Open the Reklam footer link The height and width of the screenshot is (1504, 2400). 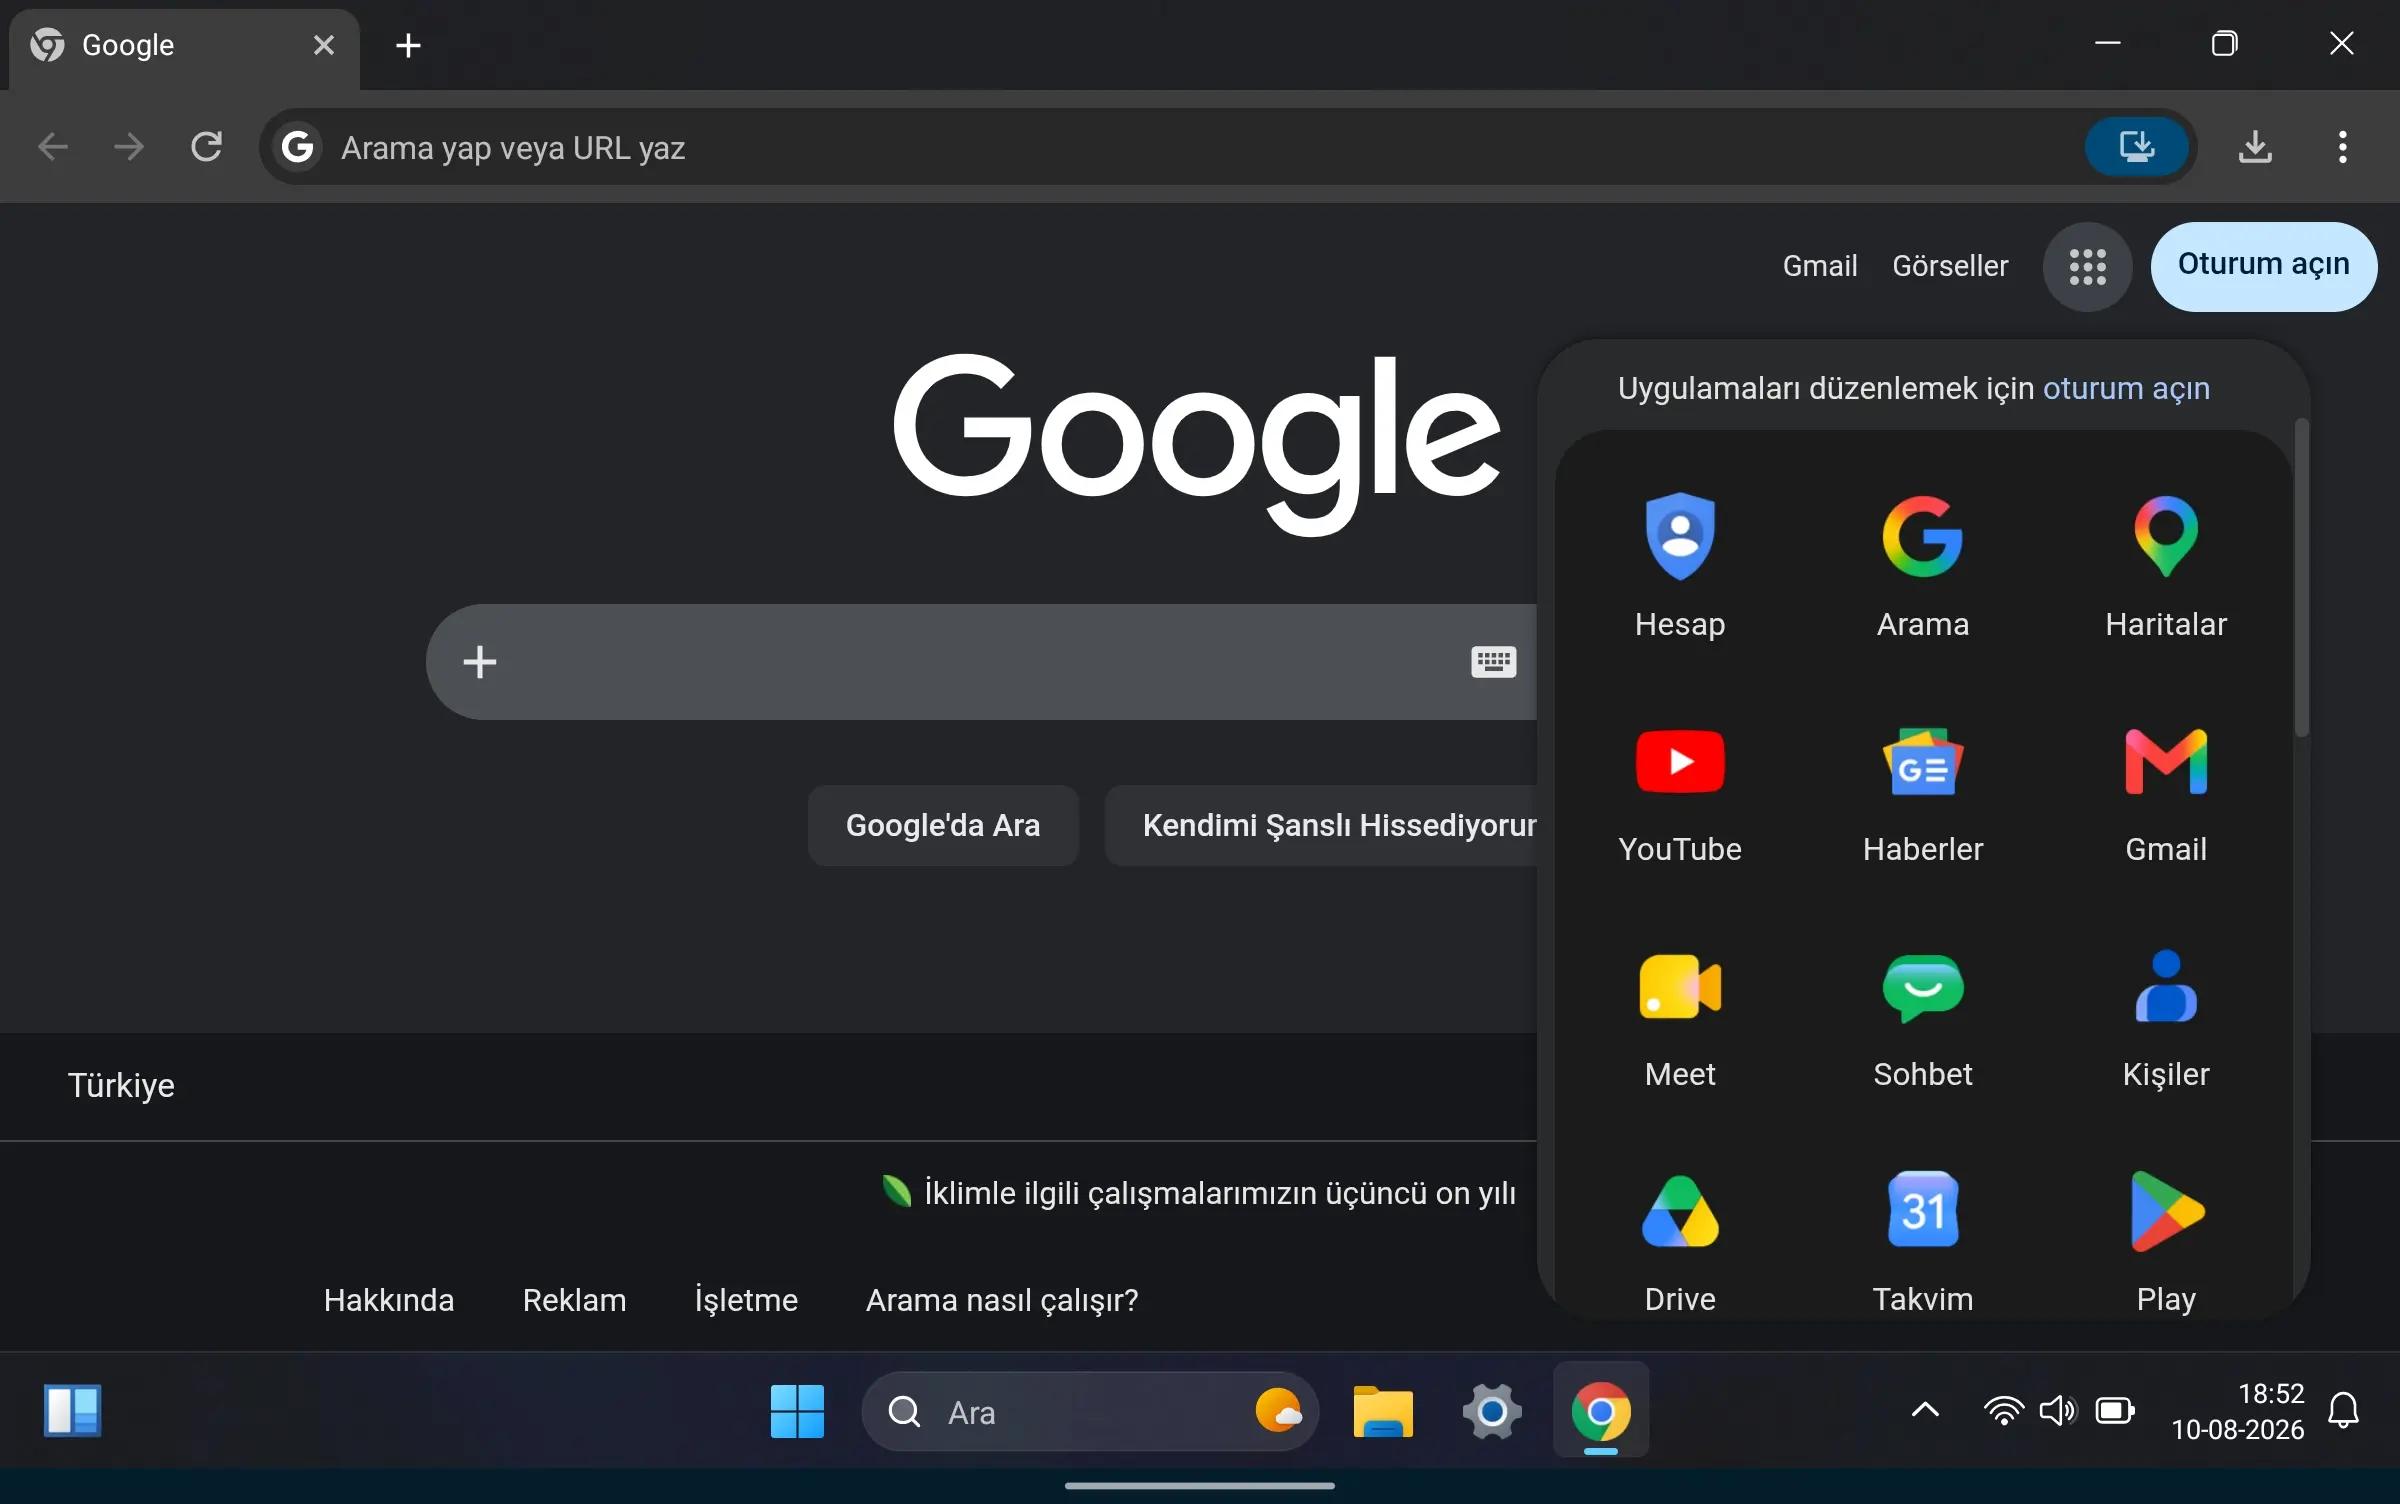575,1300
